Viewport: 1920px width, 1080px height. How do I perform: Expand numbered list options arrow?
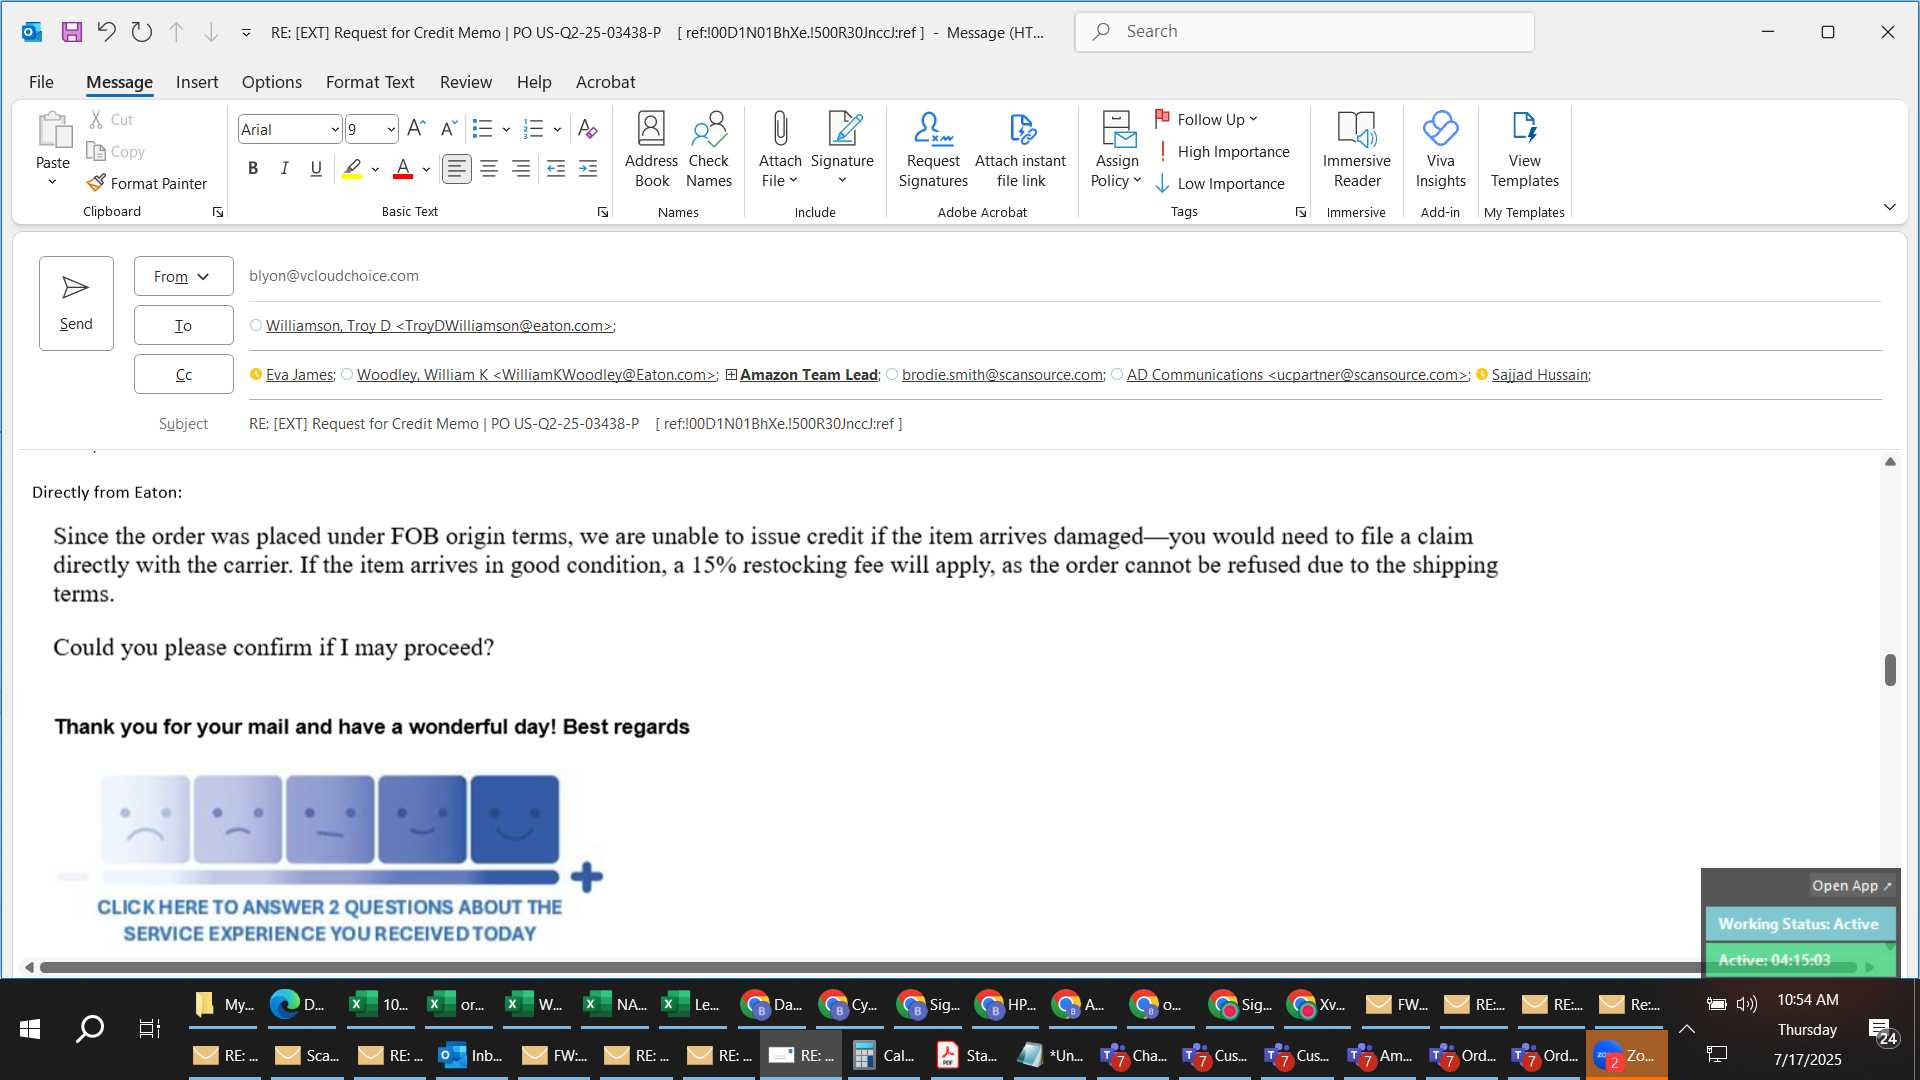click(x=557, y=129)
